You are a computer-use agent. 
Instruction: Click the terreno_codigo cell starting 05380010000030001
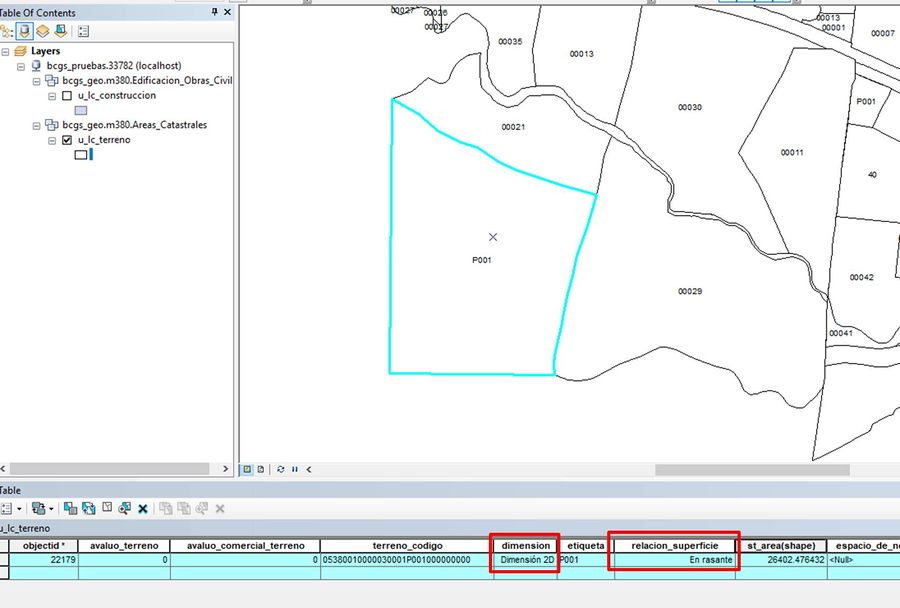(x=407, y=559)
